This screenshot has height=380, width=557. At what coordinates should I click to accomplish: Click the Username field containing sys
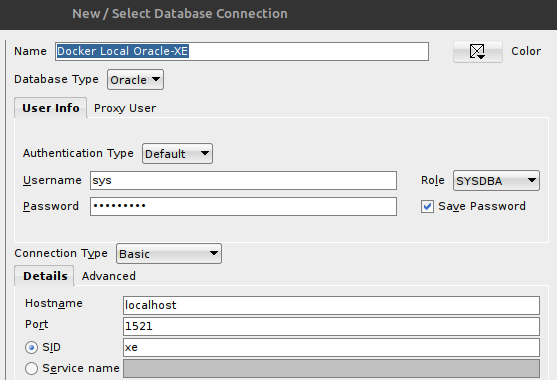243,180
